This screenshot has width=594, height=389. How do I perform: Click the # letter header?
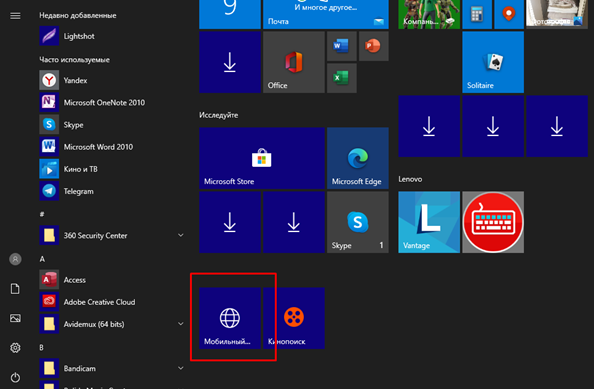pyautogui.click(x=42, y=214)
